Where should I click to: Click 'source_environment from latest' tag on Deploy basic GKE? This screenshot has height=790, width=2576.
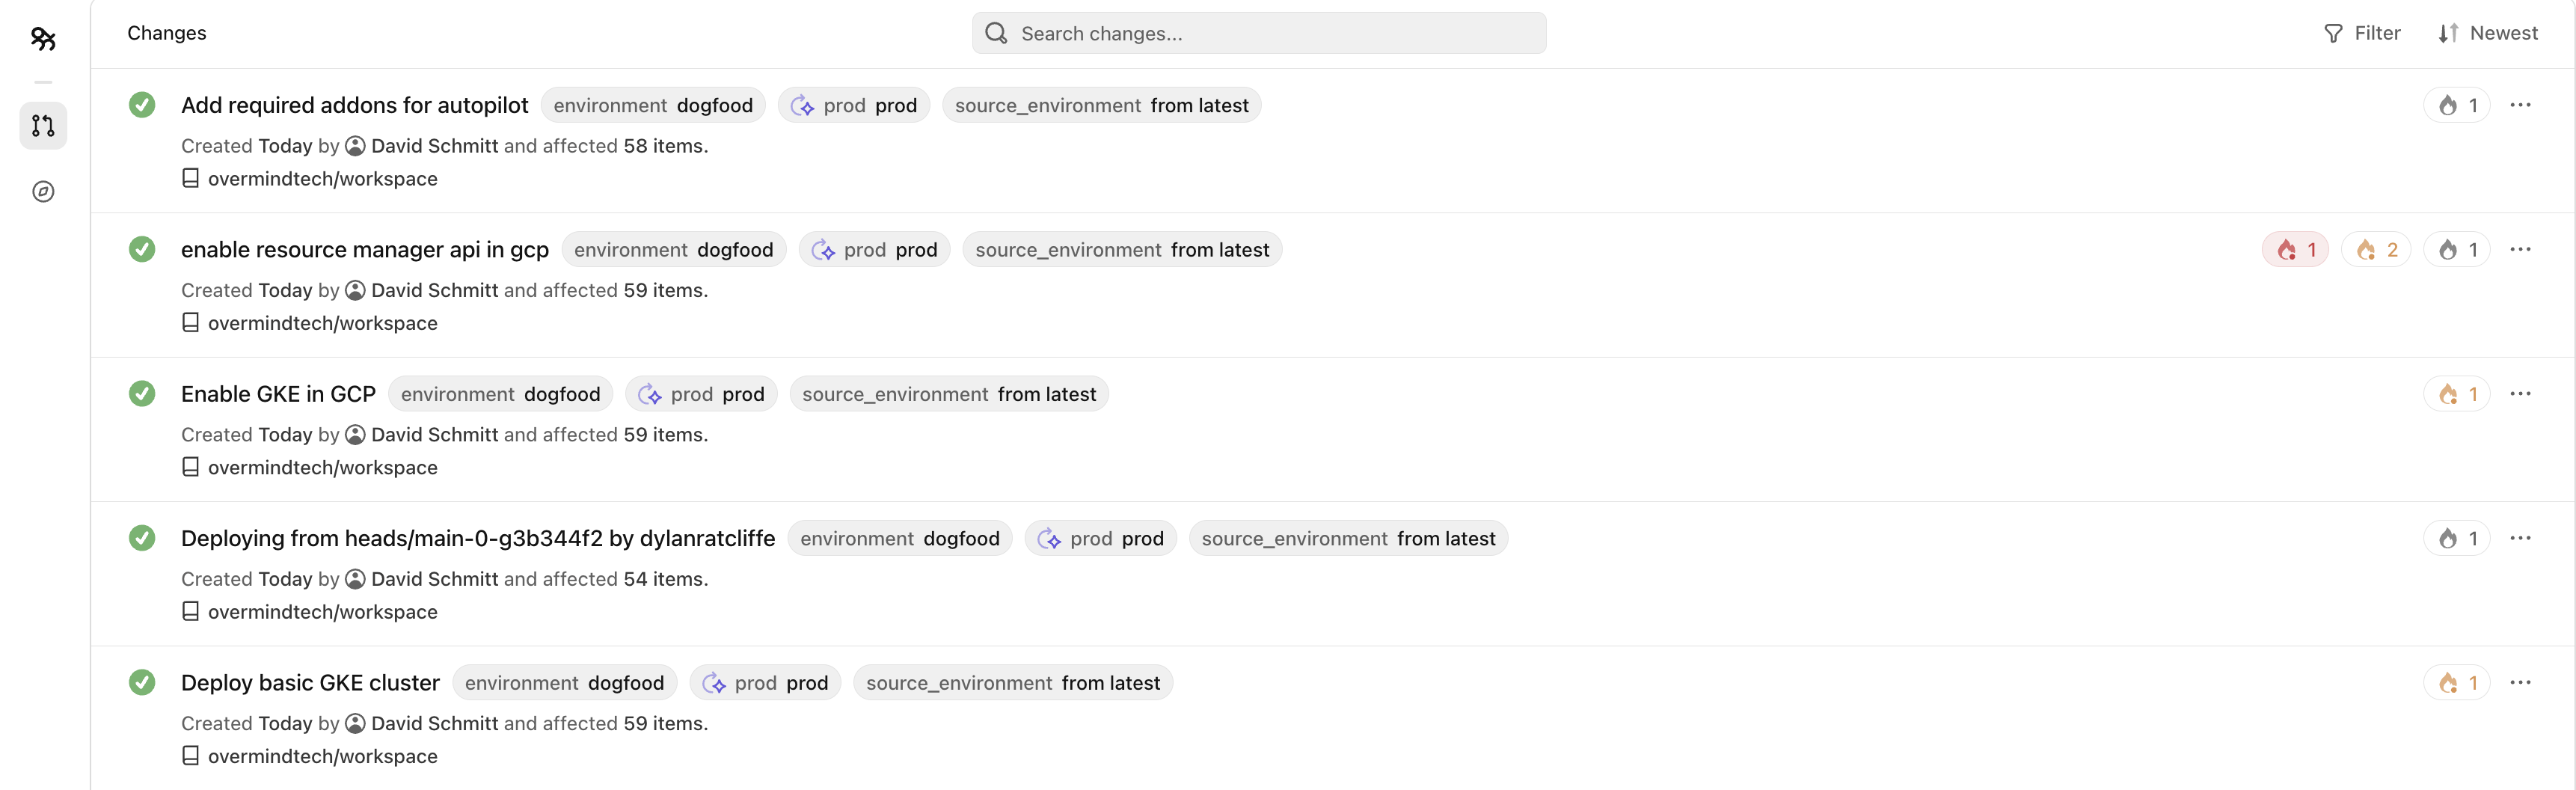click(1013, 683)
